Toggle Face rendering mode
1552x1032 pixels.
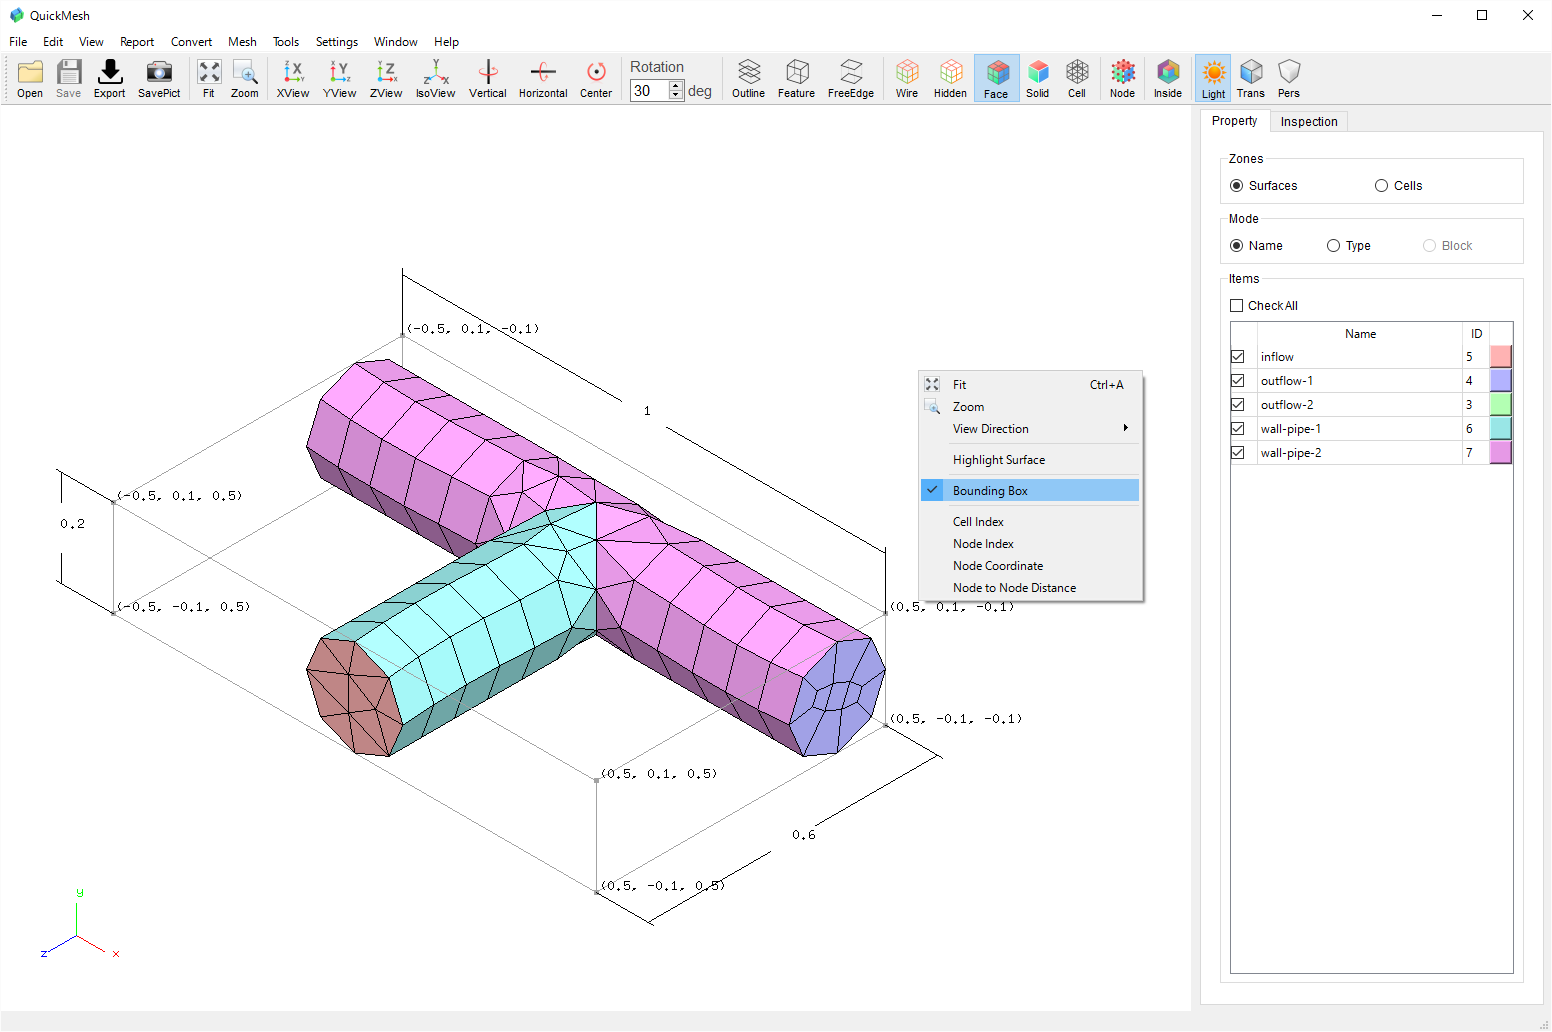click(996, 78)
